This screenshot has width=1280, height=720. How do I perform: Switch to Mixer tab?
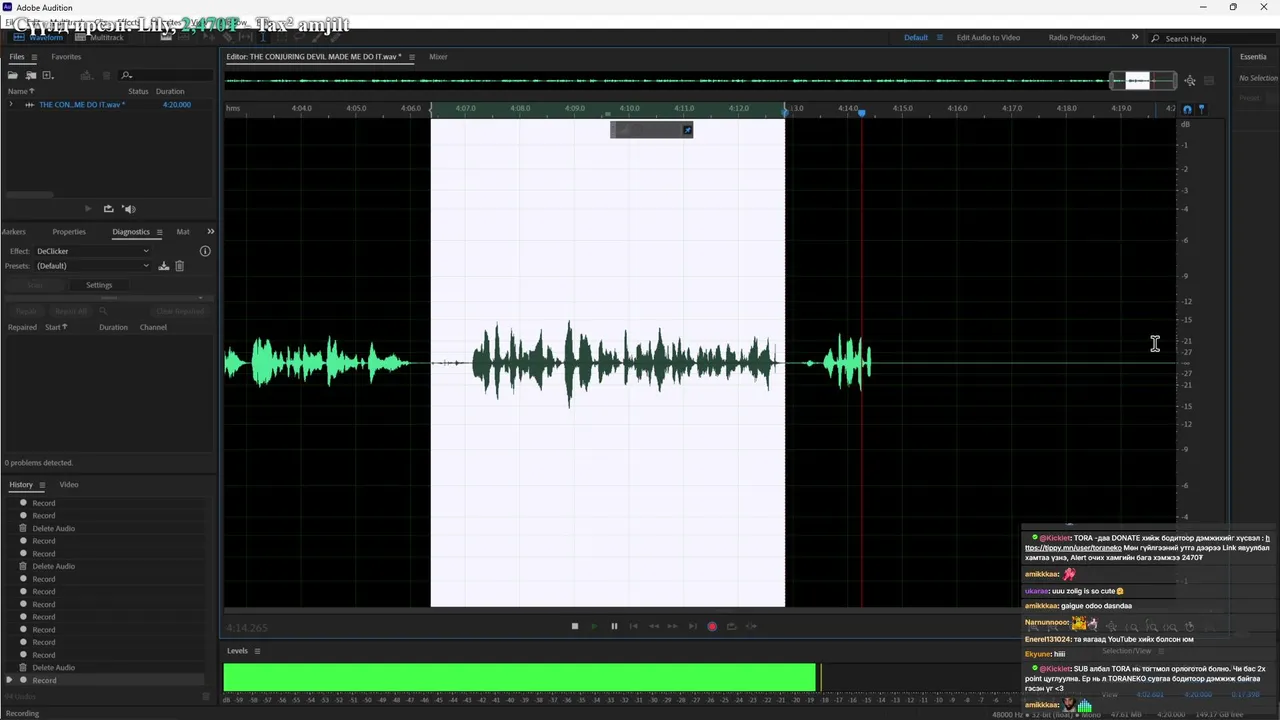(x=438, y=57)
